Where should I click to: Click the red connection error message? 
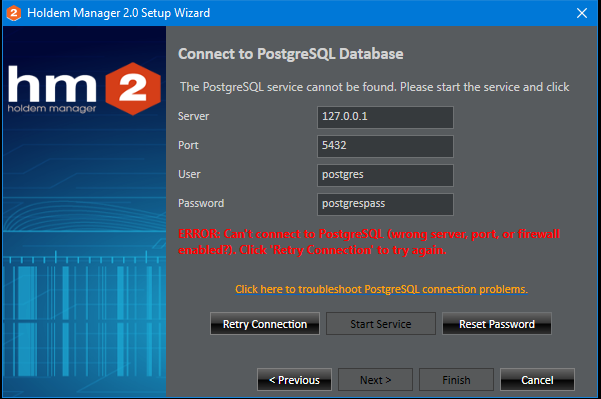369,242
